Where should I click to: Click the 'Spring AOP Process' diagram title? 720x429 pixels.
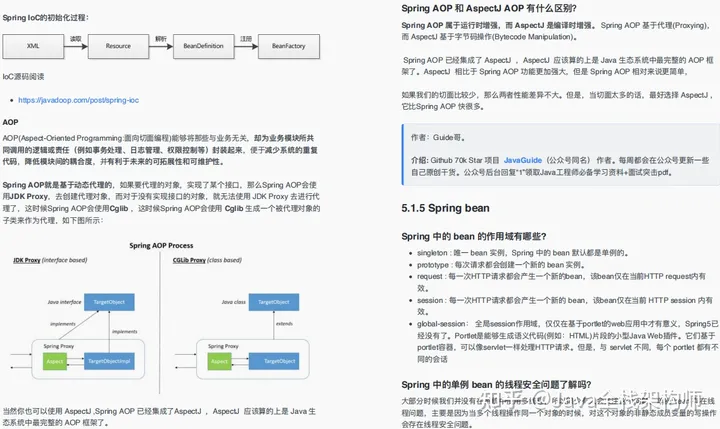tap(161, 245)
